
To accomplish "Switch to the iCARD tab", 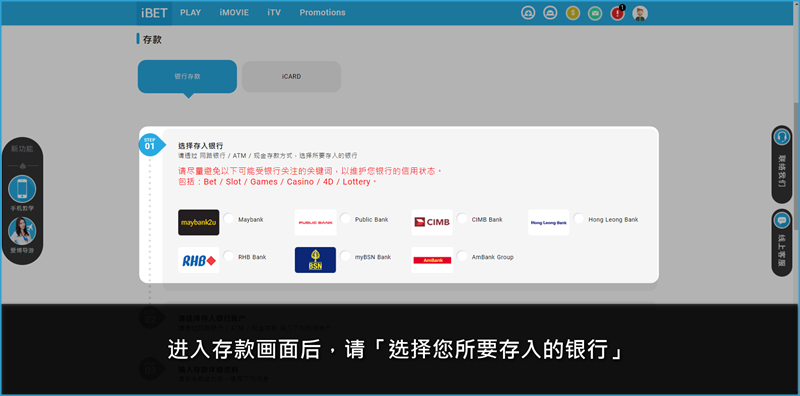I will coord(291,77).
